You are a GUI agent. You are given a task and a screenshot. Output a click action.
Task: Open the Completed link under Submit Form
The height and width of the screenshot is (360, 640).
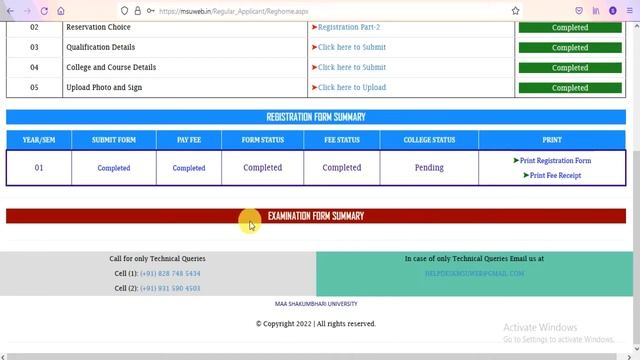click(113, 168)
